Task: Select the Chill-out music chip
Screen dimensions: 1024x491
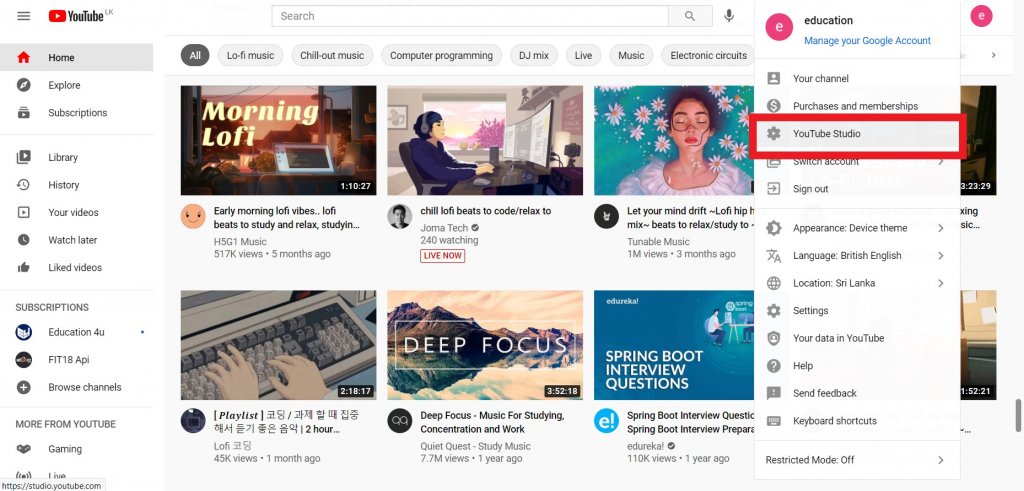Action: [x=332, y=55]
